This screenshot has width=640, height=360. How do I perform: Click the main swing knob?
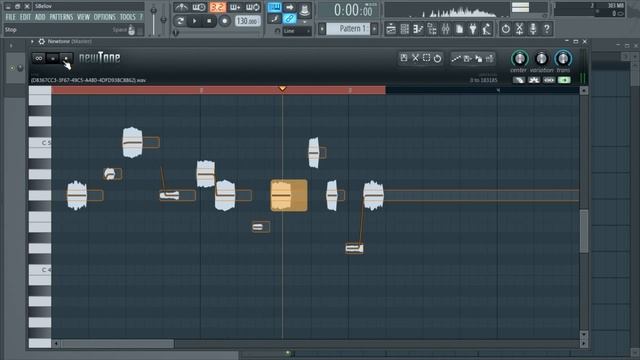coord(176,33)
